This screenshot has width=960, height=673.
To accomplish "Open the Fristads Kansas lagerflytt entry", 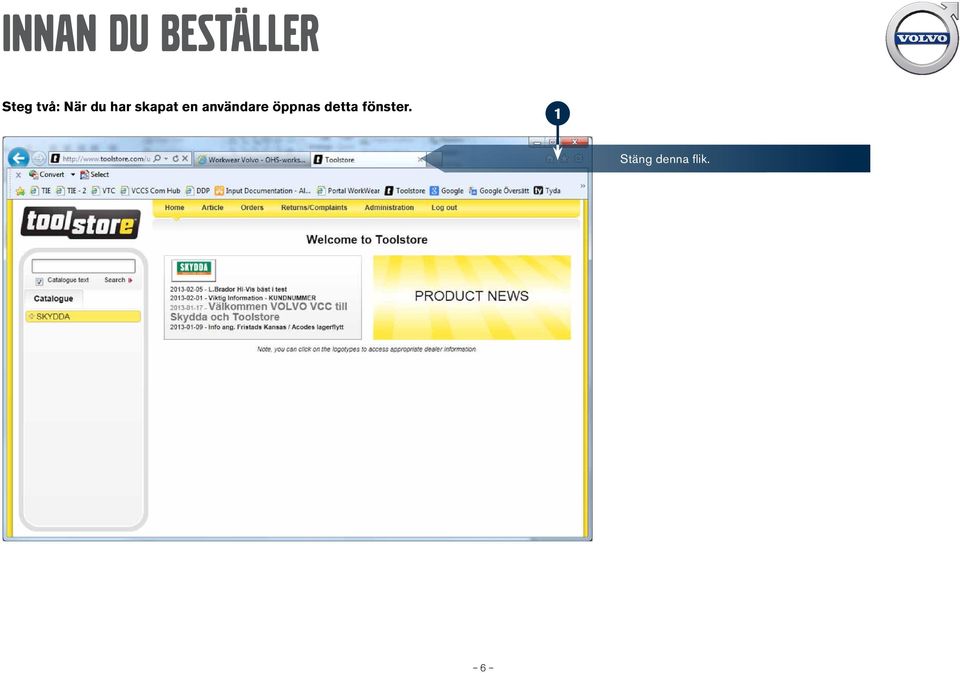I will (257, 327).
